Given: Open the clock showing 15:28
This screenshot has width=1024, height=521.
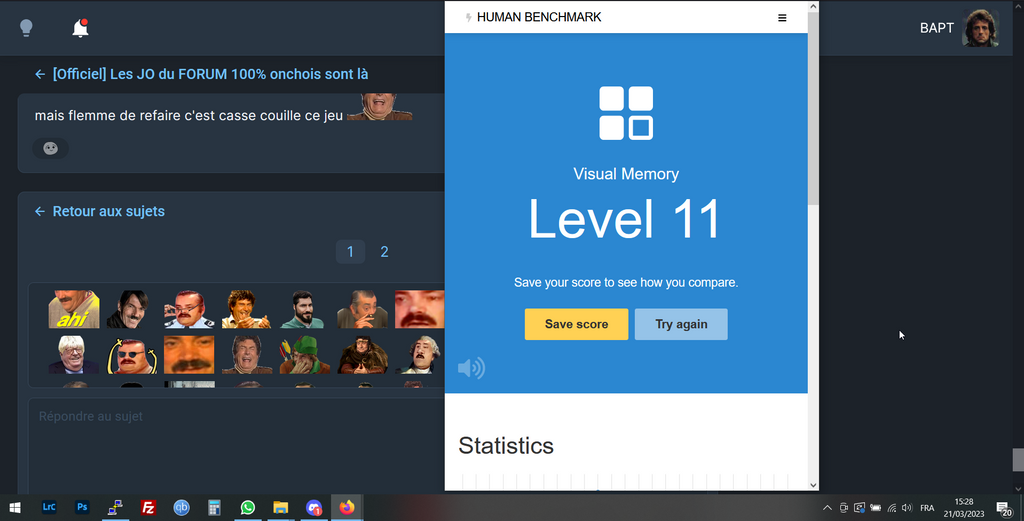Looking at the screenshot, I should pyautogui.click(x=964, y=508).
